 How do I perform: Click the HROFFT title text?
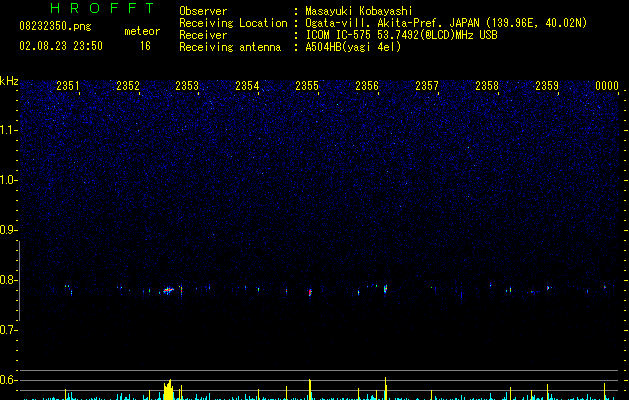(102, 8)
